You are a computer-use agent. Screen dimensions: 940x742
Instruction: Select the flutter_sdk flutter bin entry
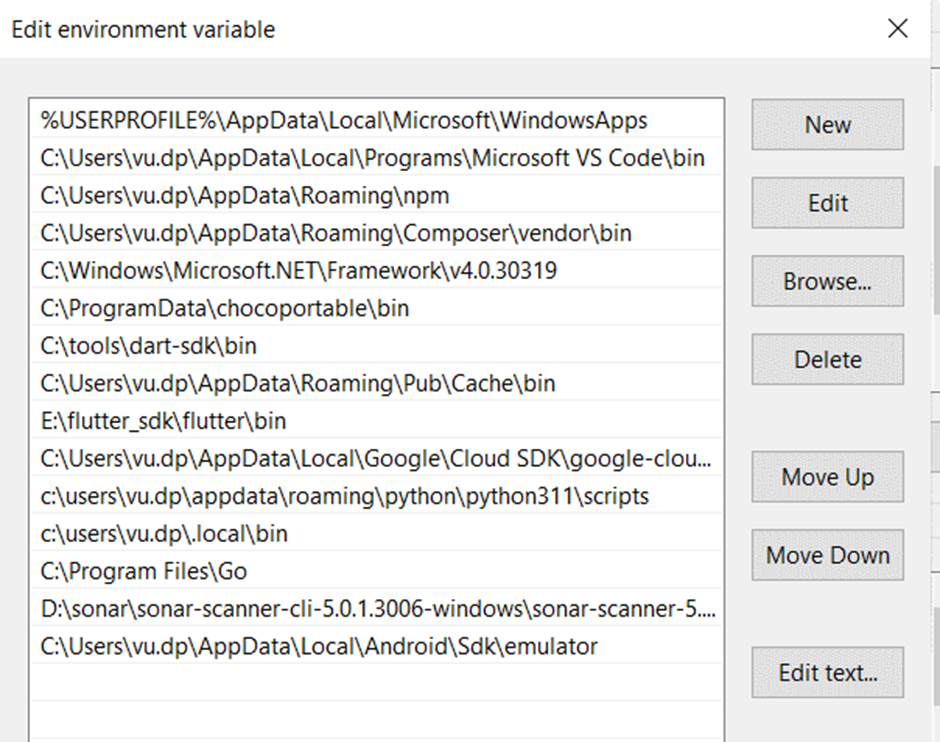pos(163,421)
